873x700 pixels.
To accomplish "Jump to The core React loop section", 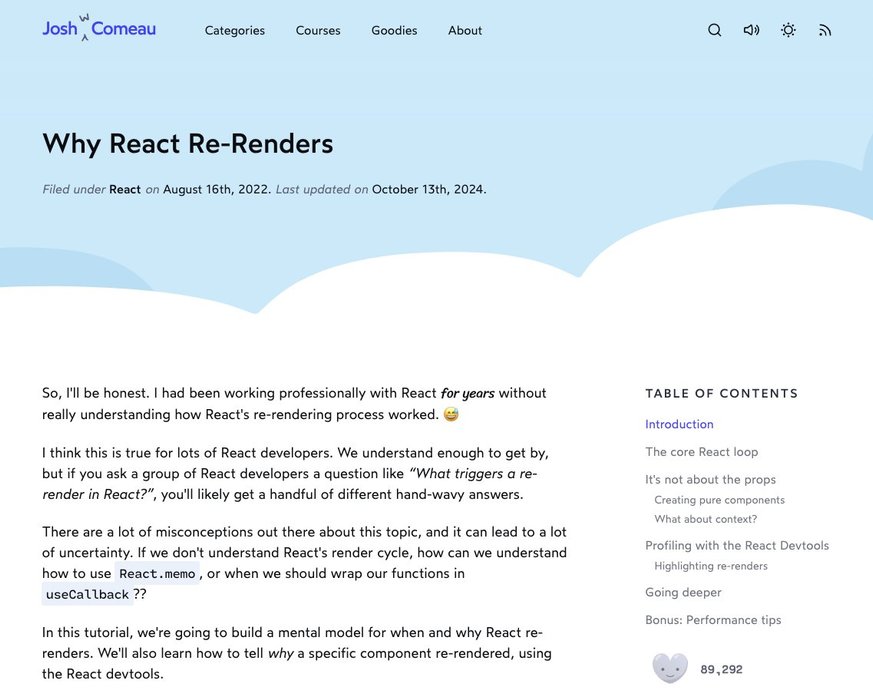I will click(702, 452).
